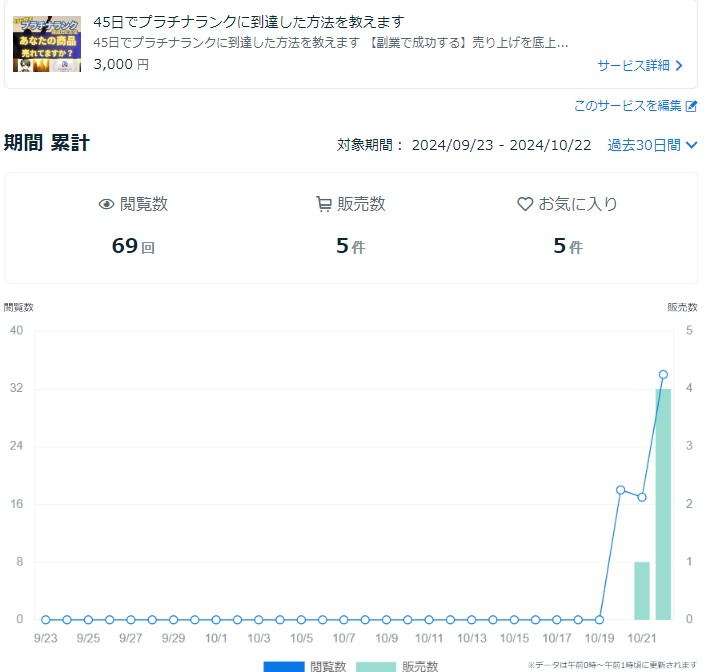Screen dimensions: 717x672
Task: Open the サービス詳細 link
Action: 633,66
